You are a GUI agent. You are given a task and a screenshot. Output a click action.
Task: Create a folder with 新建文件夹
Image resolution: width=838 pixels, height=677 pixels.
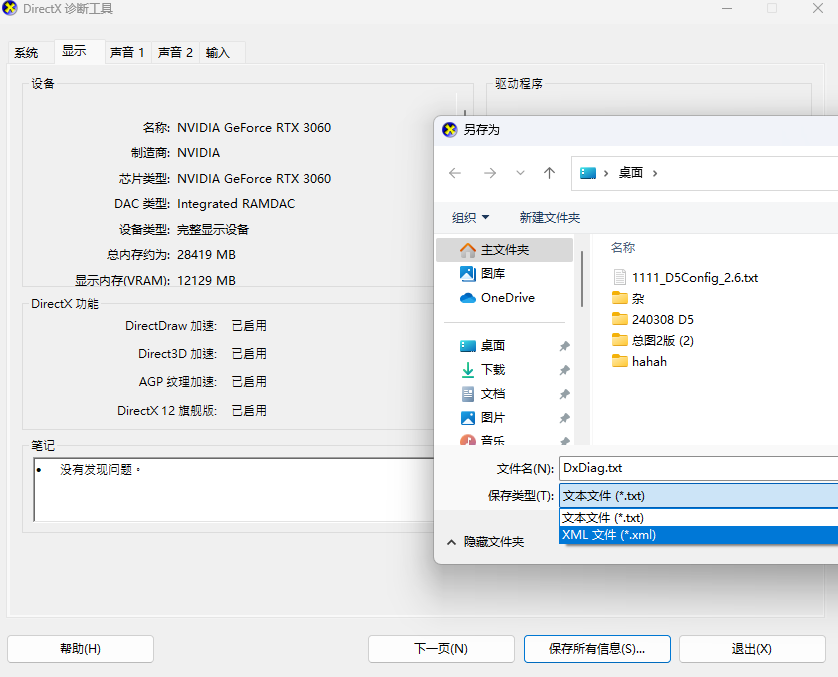(550, 217)
